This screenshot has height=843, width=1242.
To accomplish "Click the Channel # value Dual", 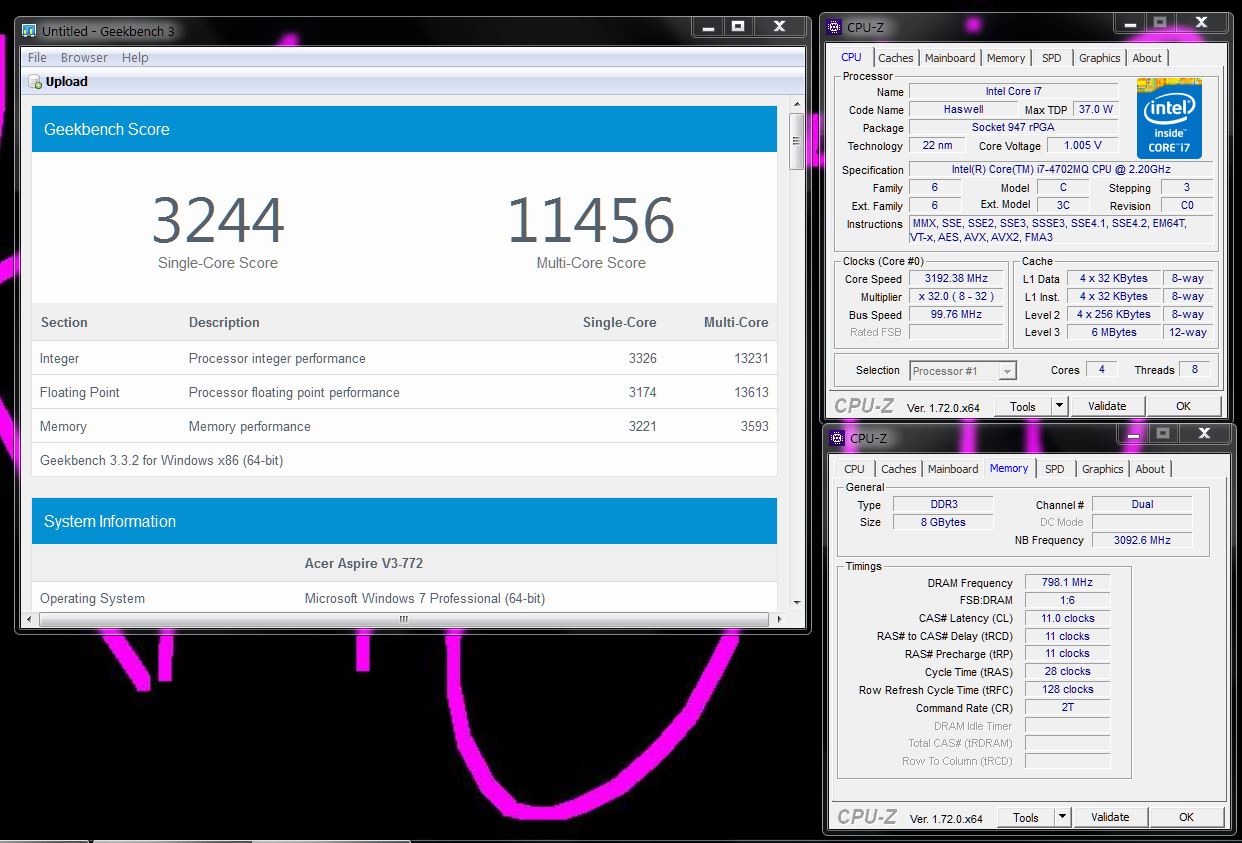I will (x=1142, y=504).
